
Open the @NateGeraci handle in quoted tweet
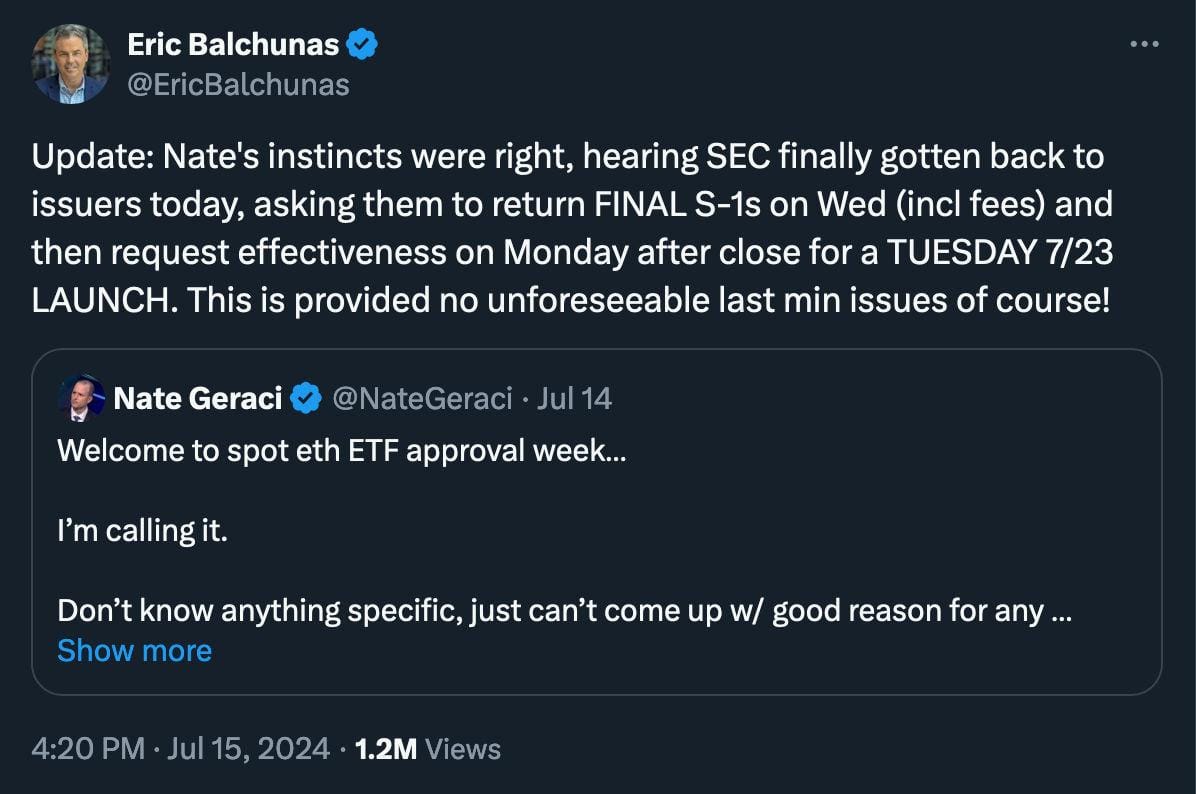tap(423, 398)
